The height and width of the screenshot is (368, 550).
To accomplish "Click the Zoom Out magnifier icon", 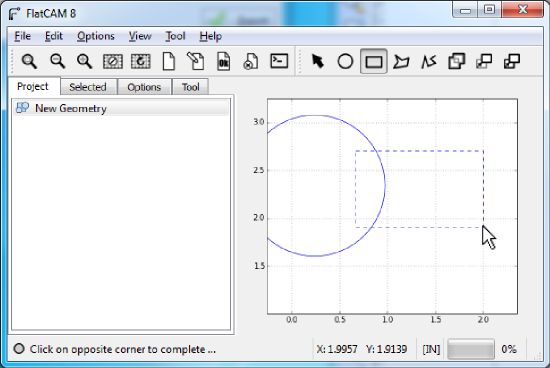I will click(57, 61).
